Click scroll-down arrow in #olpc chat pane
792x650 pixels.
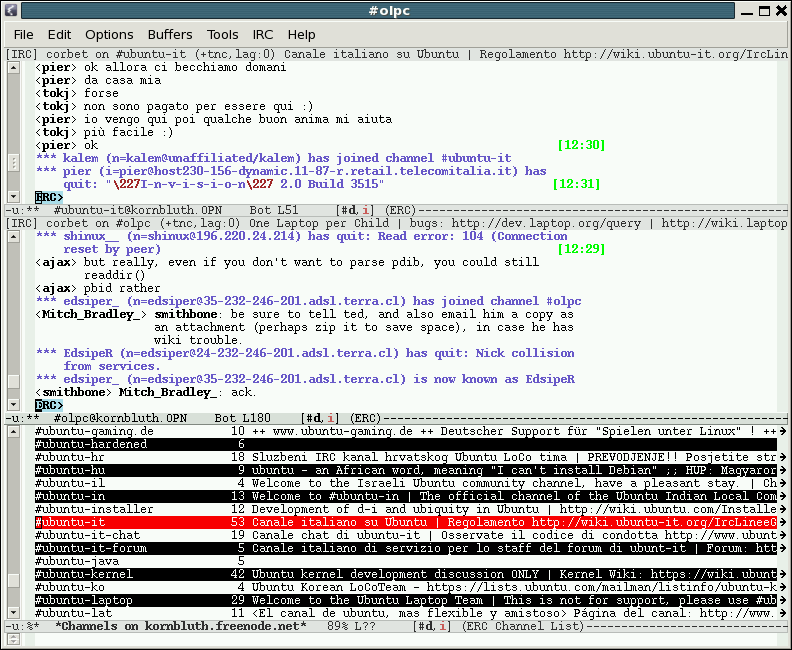click(x=13, y=403)
